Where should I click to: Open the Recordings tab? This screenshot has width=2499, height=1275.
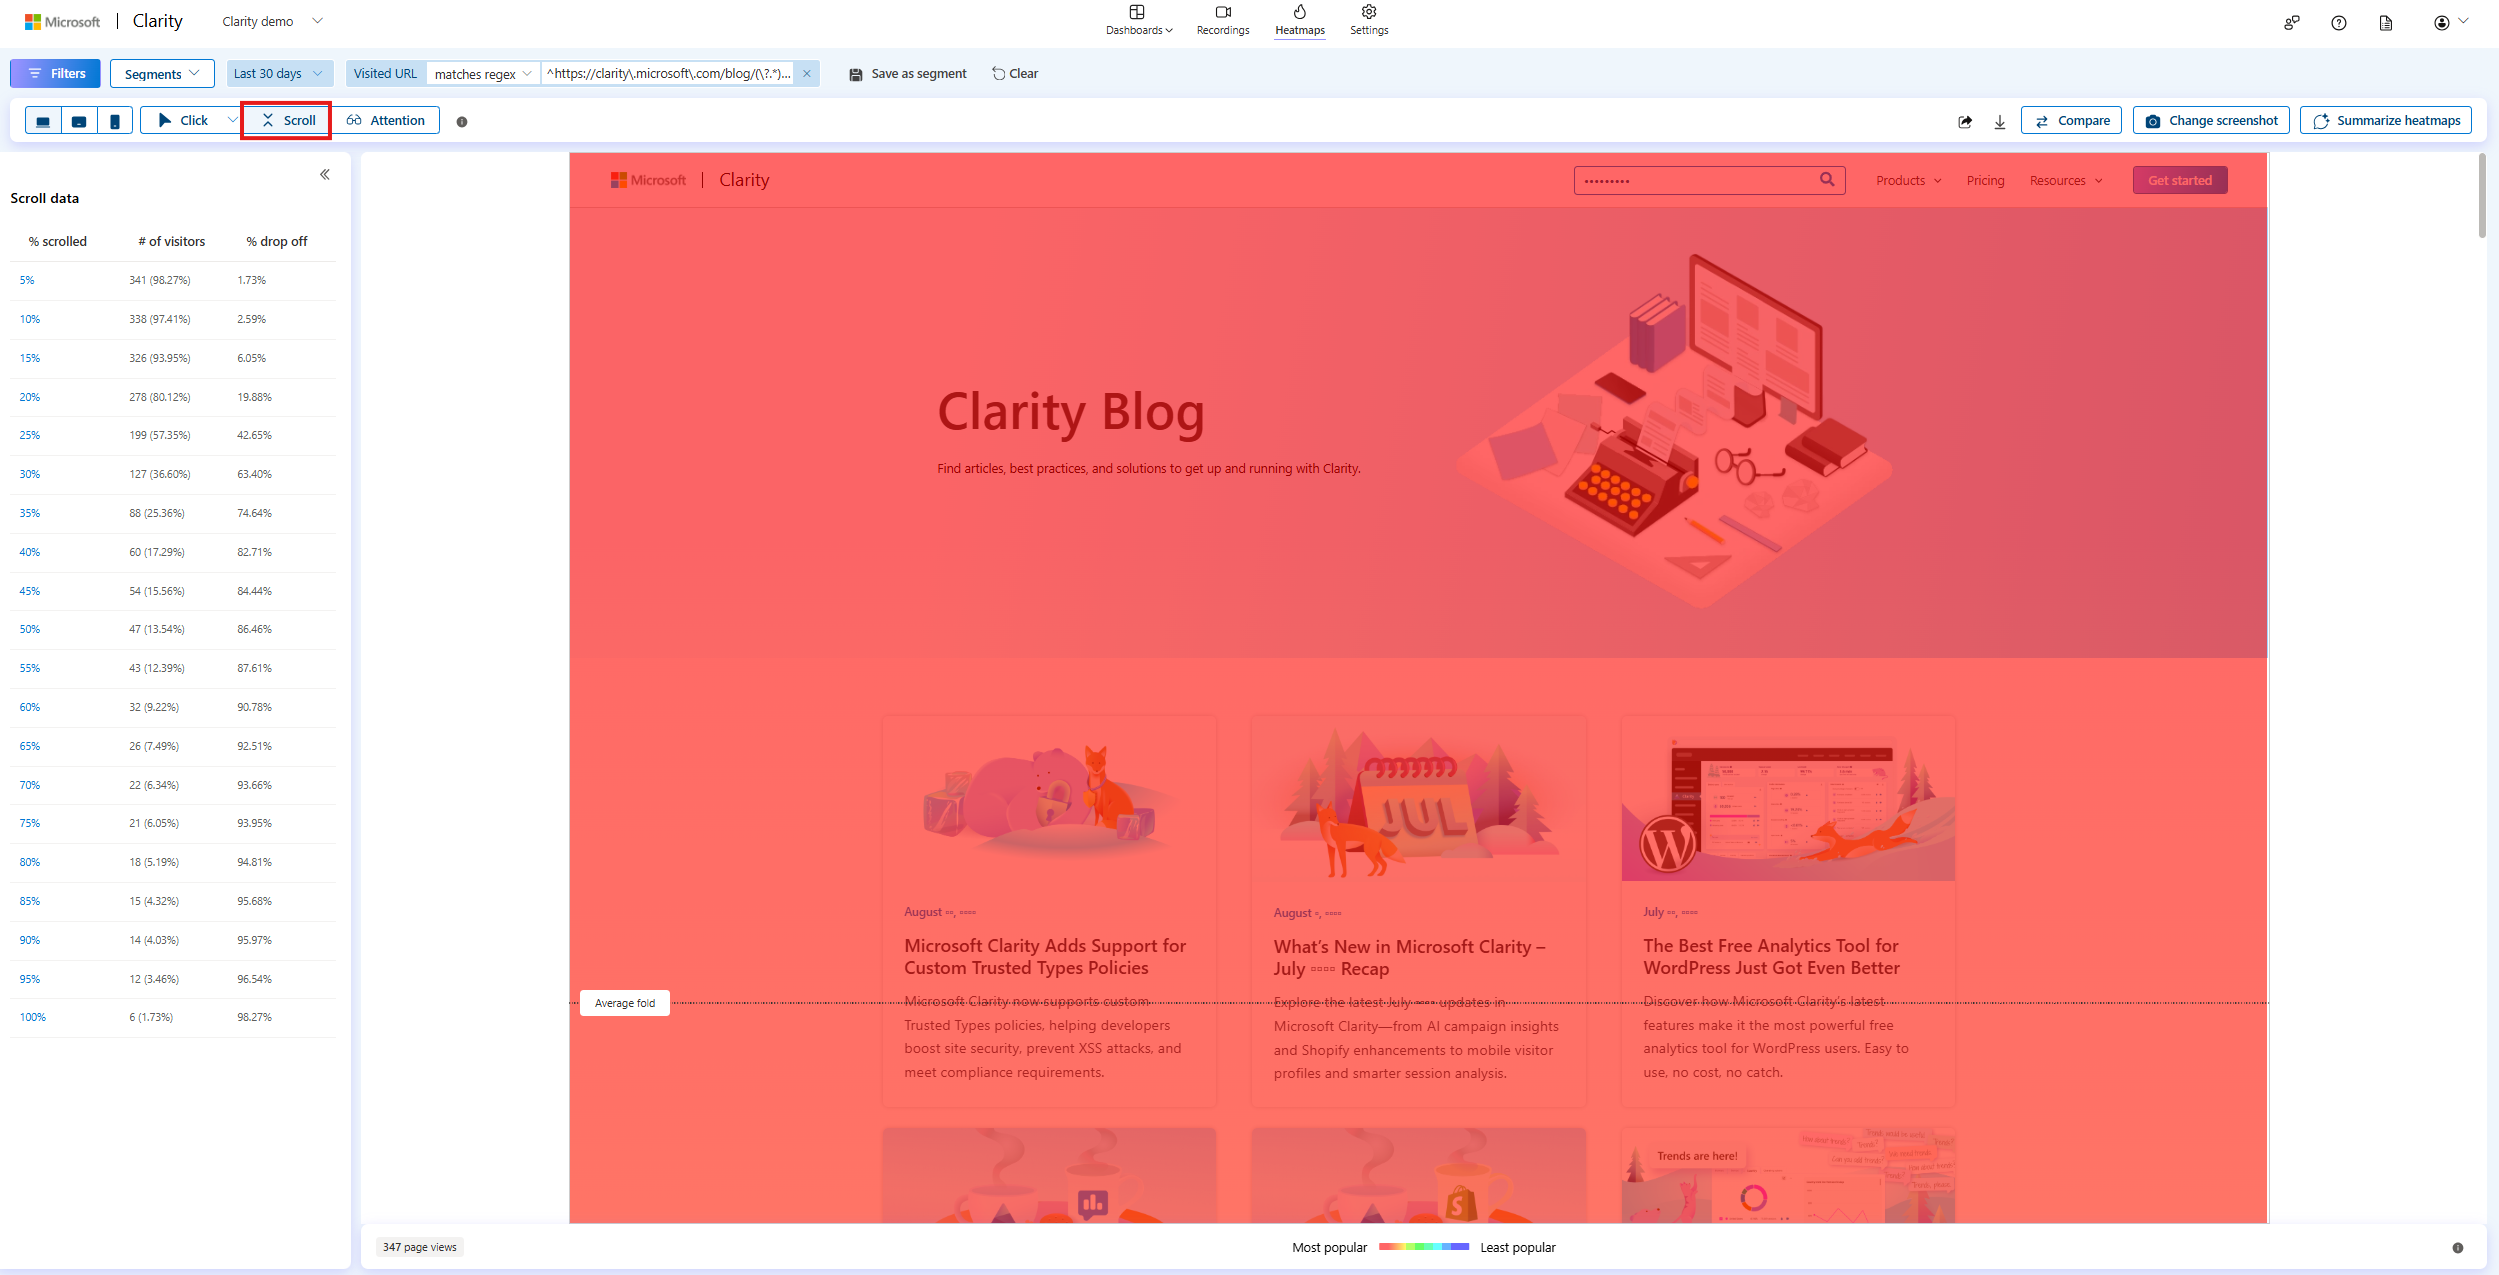(1222, 20)
